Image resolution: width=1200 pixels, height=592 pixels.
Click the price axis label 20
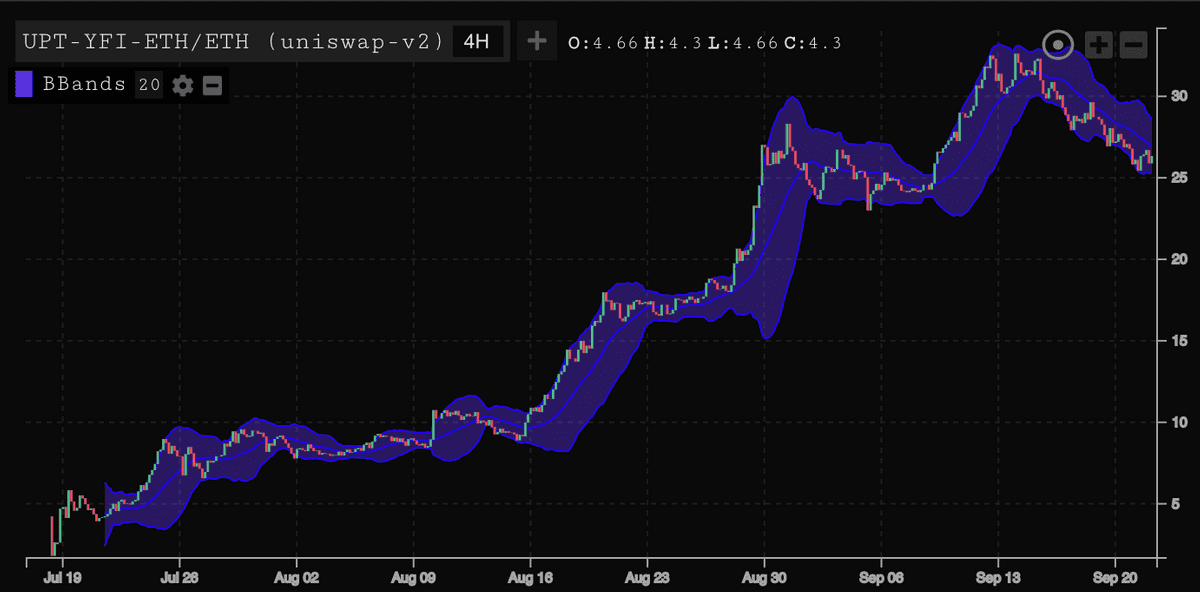(1179, 260)
